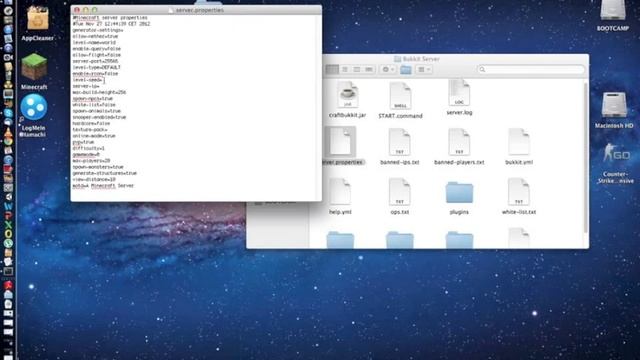640x360 pixels.
Task: Click the server-port=25565 line
Action: pyautogui.click(x=96, y=61)
